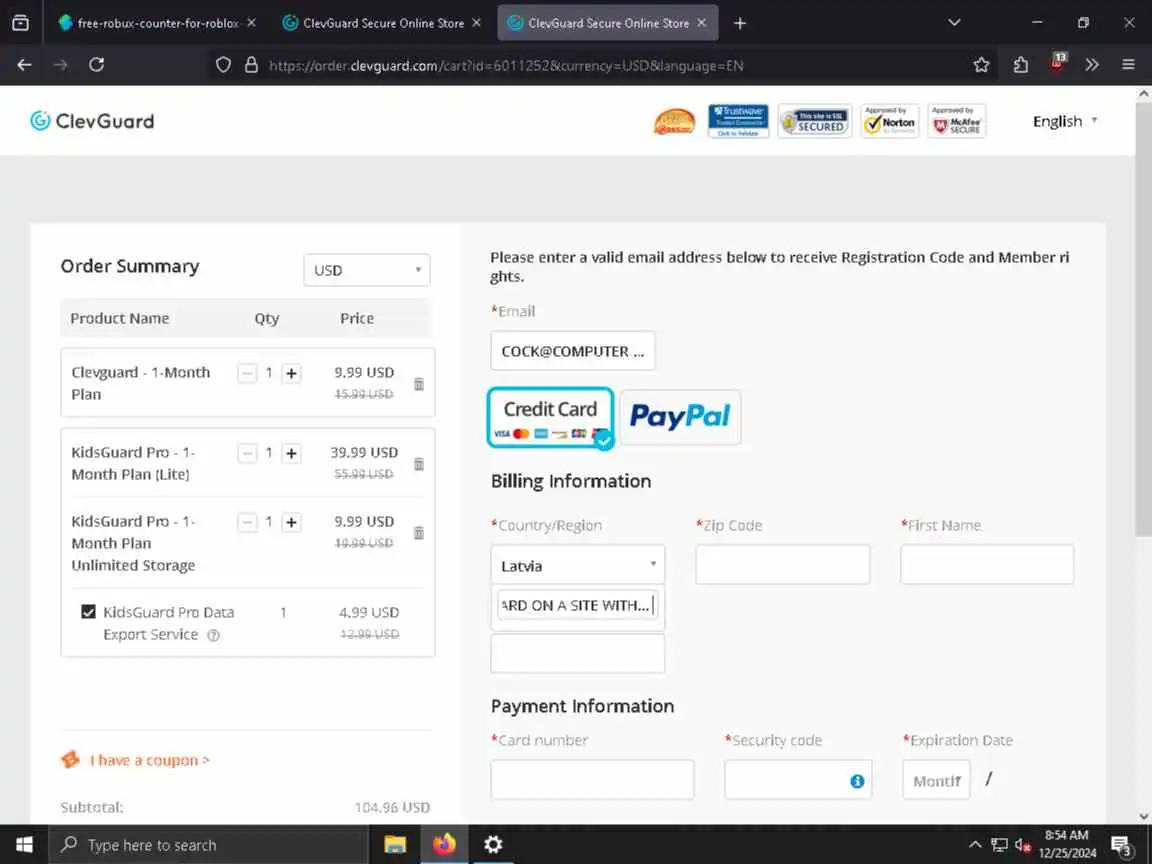Open Settings gear in taskbar
This screenshot has width=1152, height=864.
coord(493,845)
